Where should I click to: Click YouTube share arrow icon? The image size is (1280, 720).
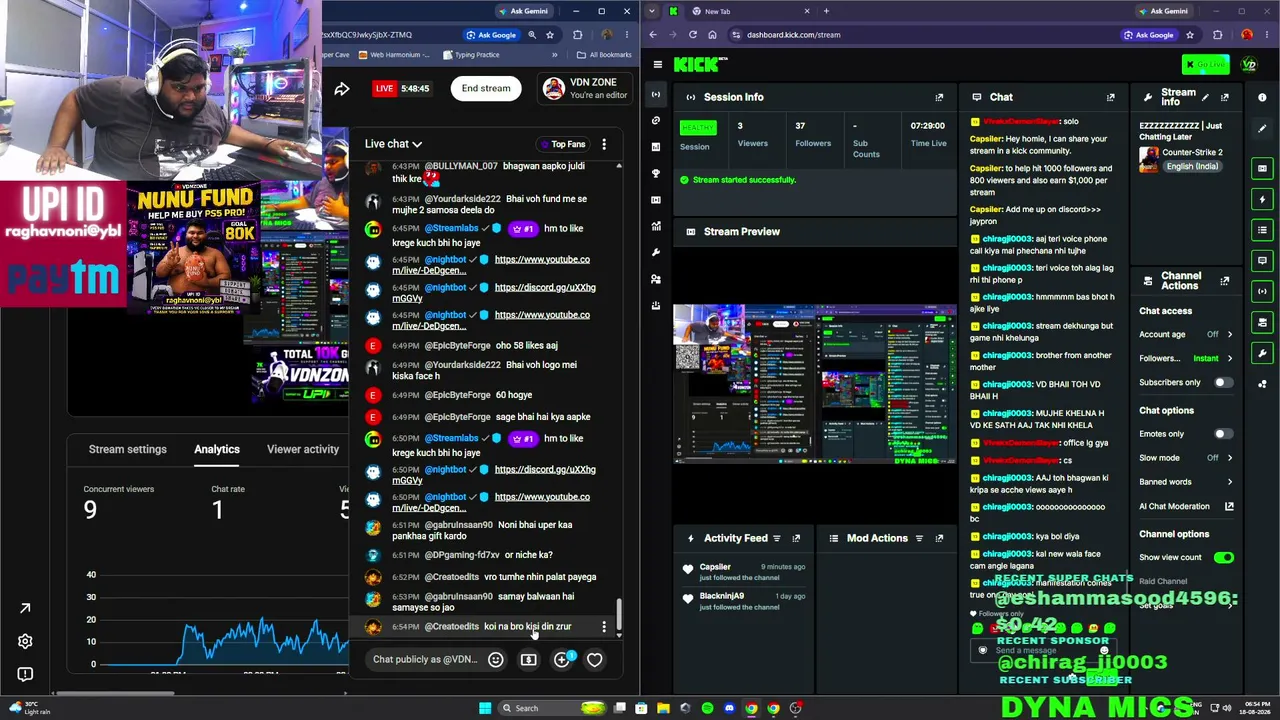click(342, 89)
